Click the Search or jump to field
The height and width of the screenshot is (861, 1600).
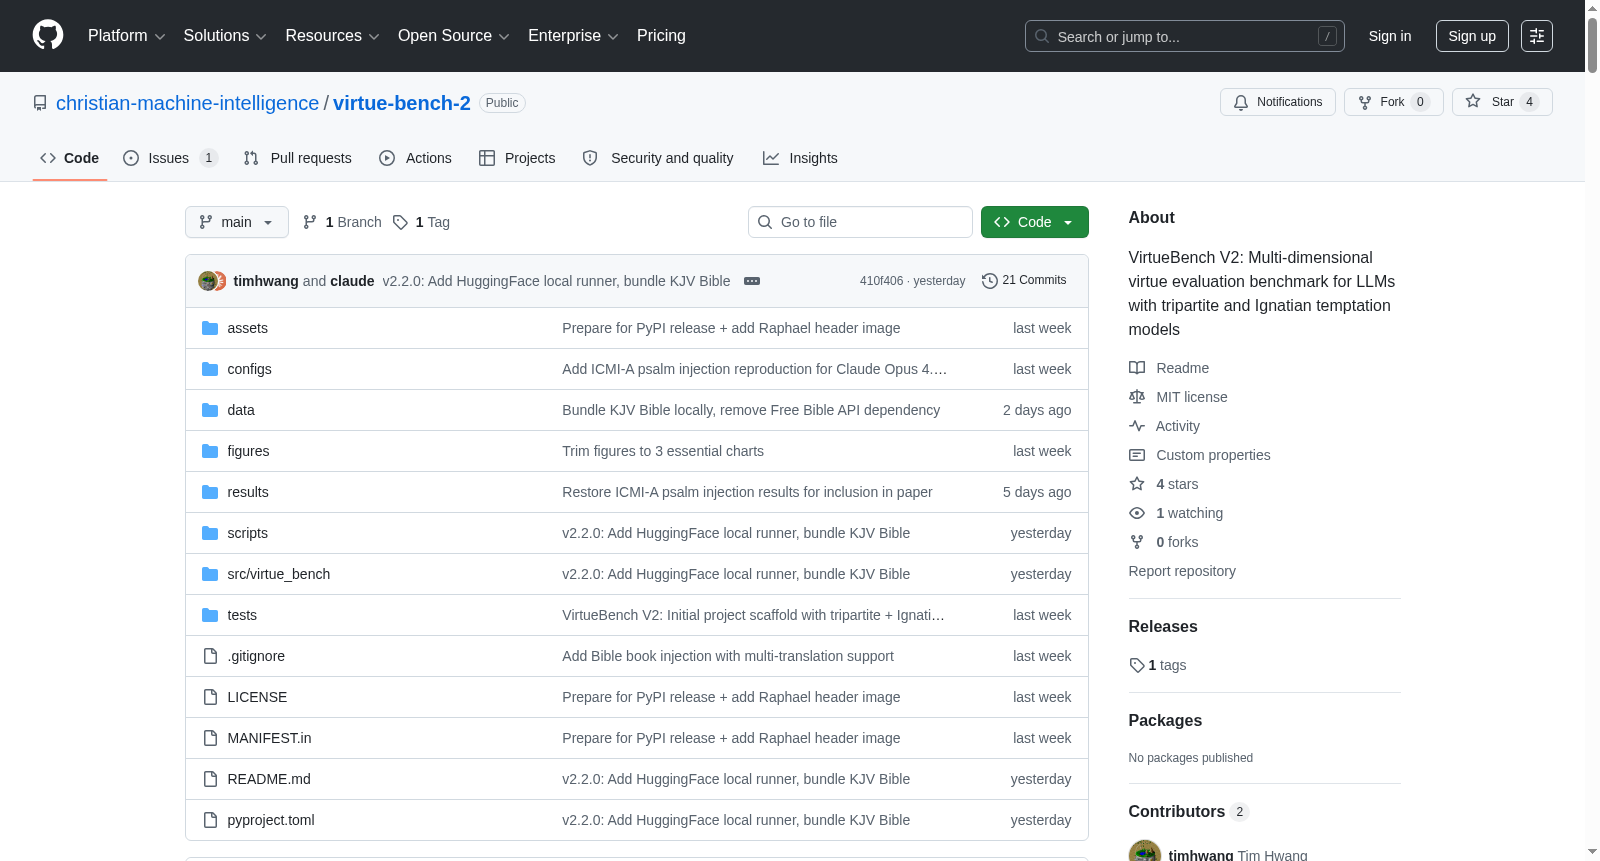click(1184, 36)
